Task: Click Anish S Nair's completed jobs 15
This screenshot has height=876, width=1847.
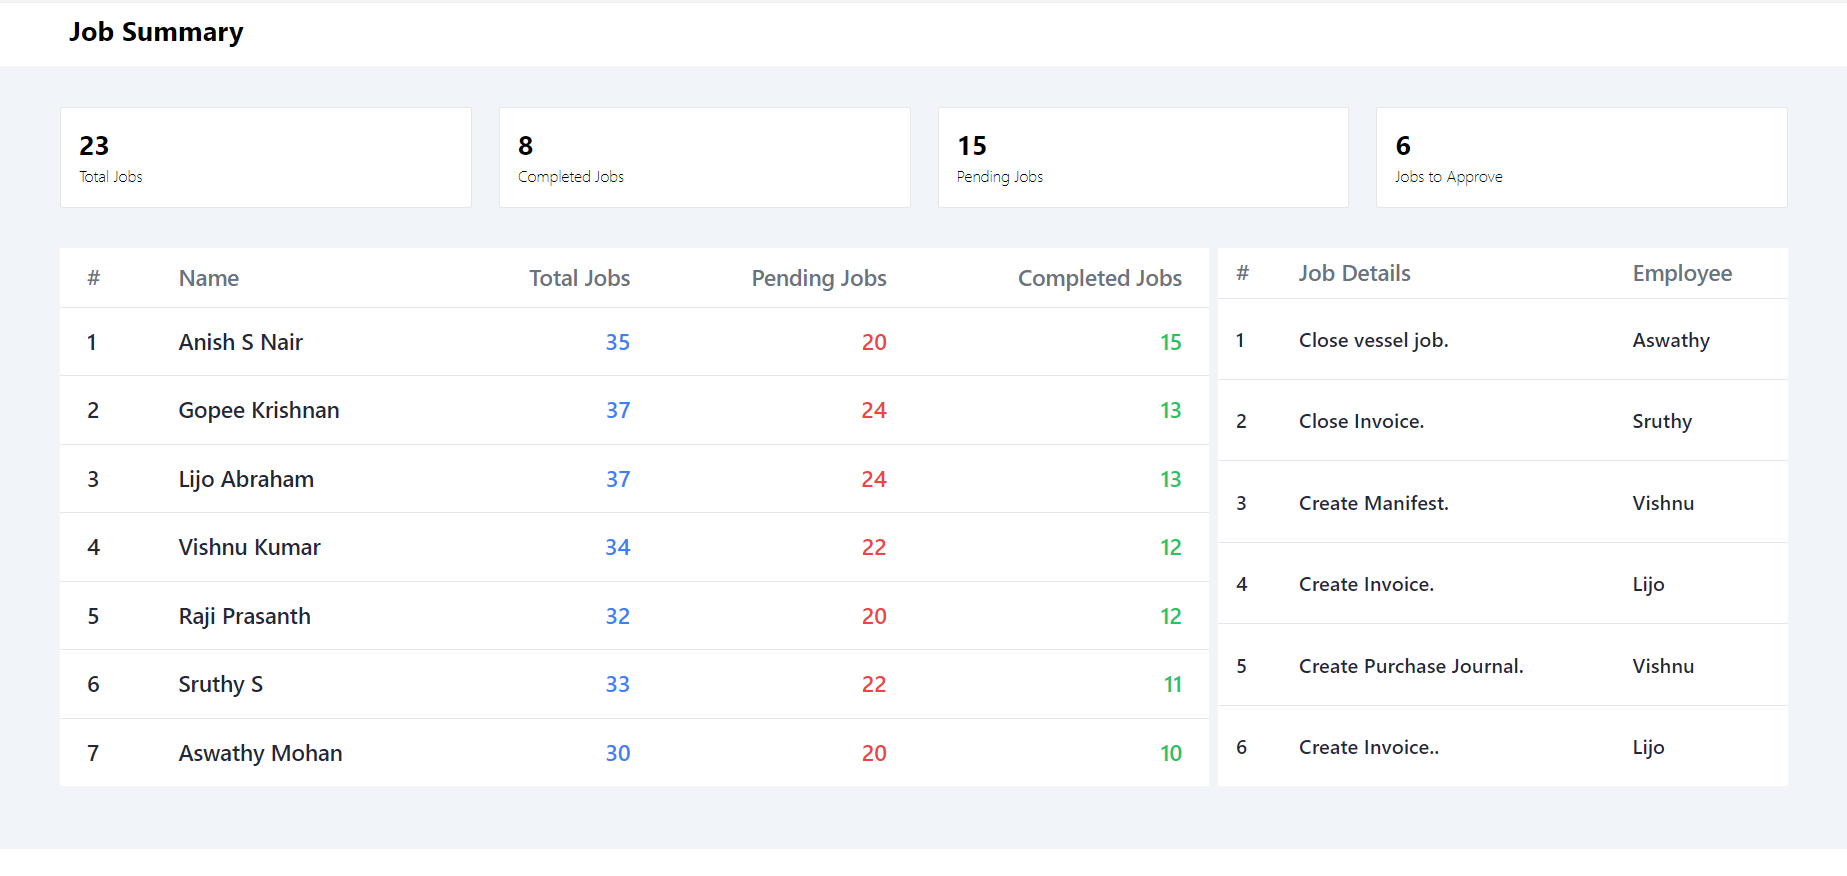Action: click(1171, 342)
